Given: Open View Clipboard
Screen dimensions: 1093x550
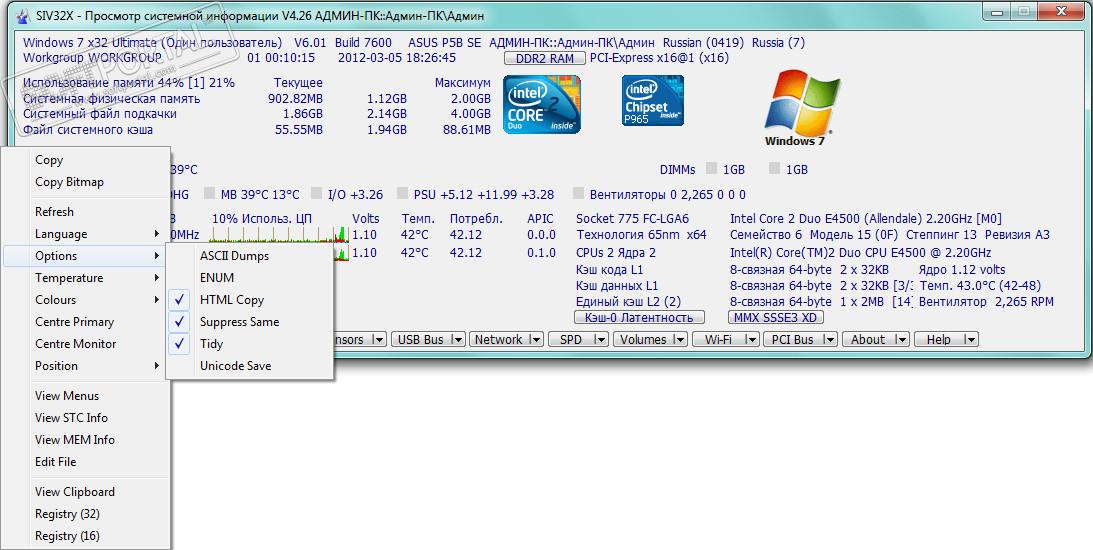Looking at the screenshot, I should [86, 492].
